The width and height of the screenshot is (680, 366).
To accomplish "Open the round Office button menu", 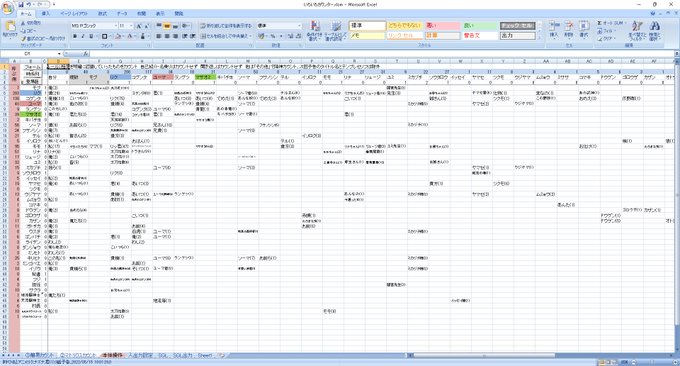I will pos(7,8).
